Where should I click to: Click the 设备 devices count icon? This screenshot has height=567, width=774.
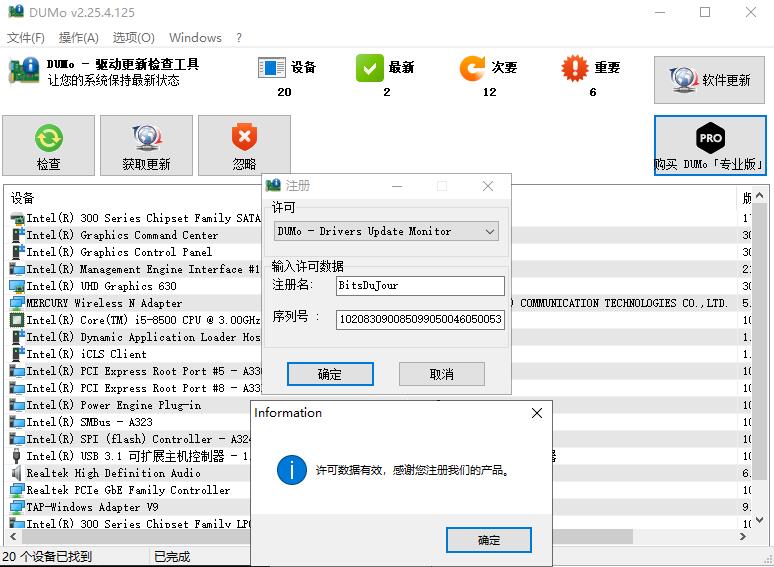coord(272,68)
